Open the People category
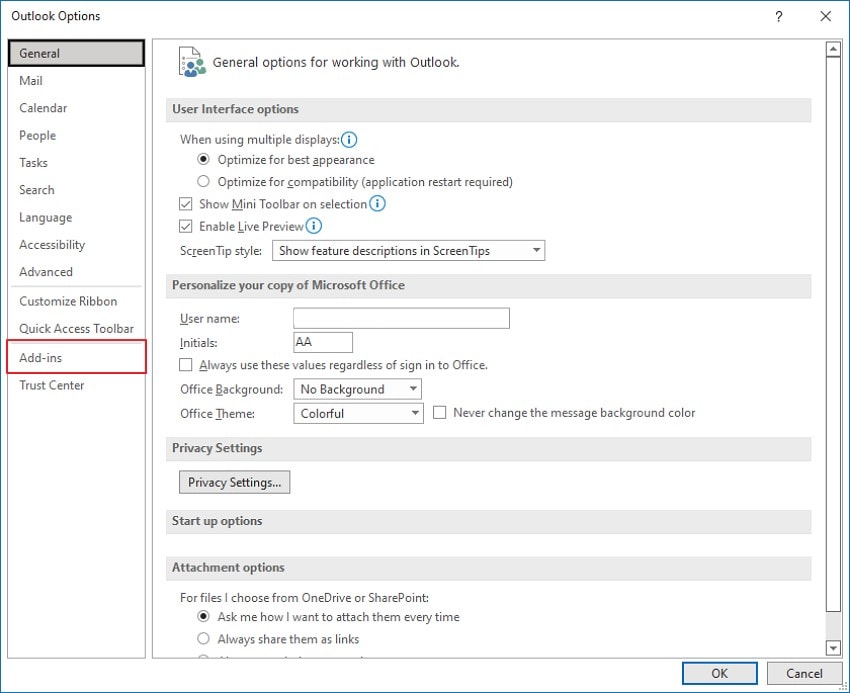 click(76, 135)
